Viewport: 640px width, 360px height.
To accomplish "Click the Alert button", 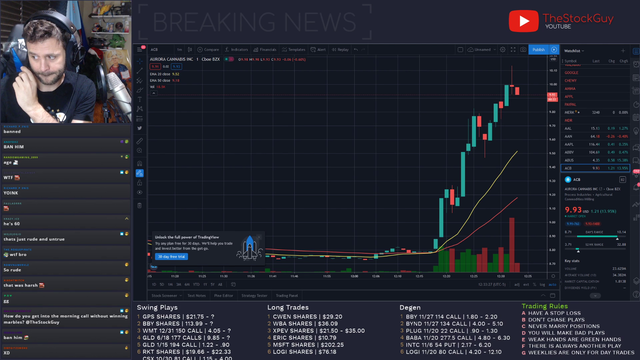I will (x=318, y=49).
